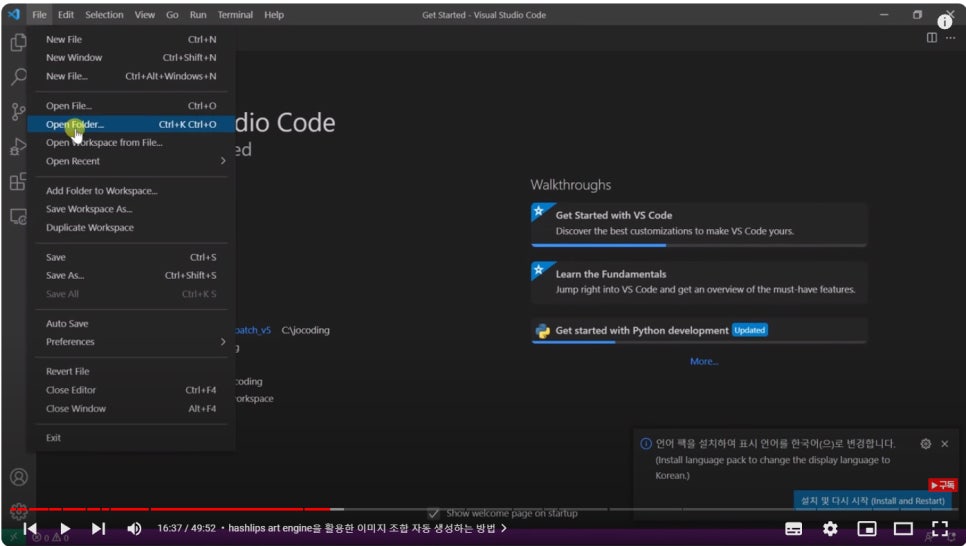Open the View menu
This screenshot has height=546, width=966.
pyautogui.click(x=145, y=15)
